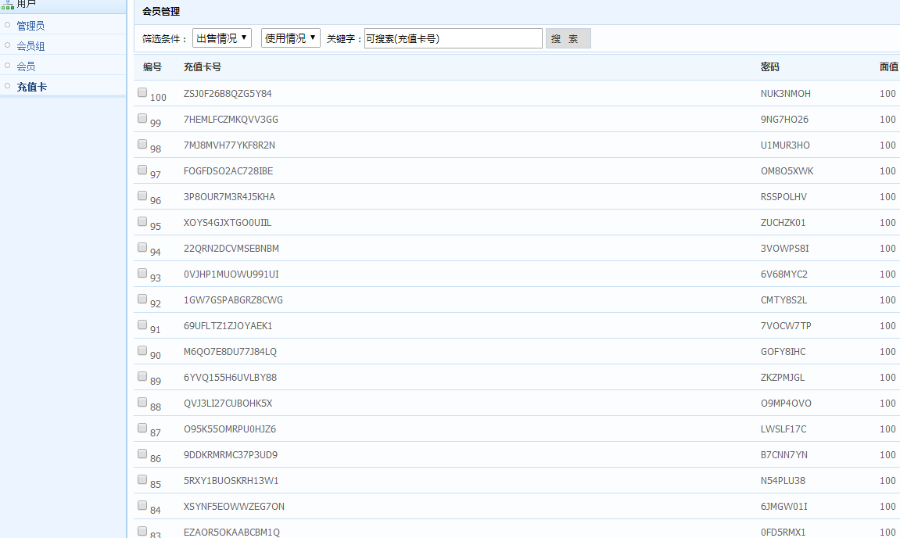The image size is (900, 538).
Task: Select card number FOGFDSO2AC728IBE
Action: pos(228,171)
